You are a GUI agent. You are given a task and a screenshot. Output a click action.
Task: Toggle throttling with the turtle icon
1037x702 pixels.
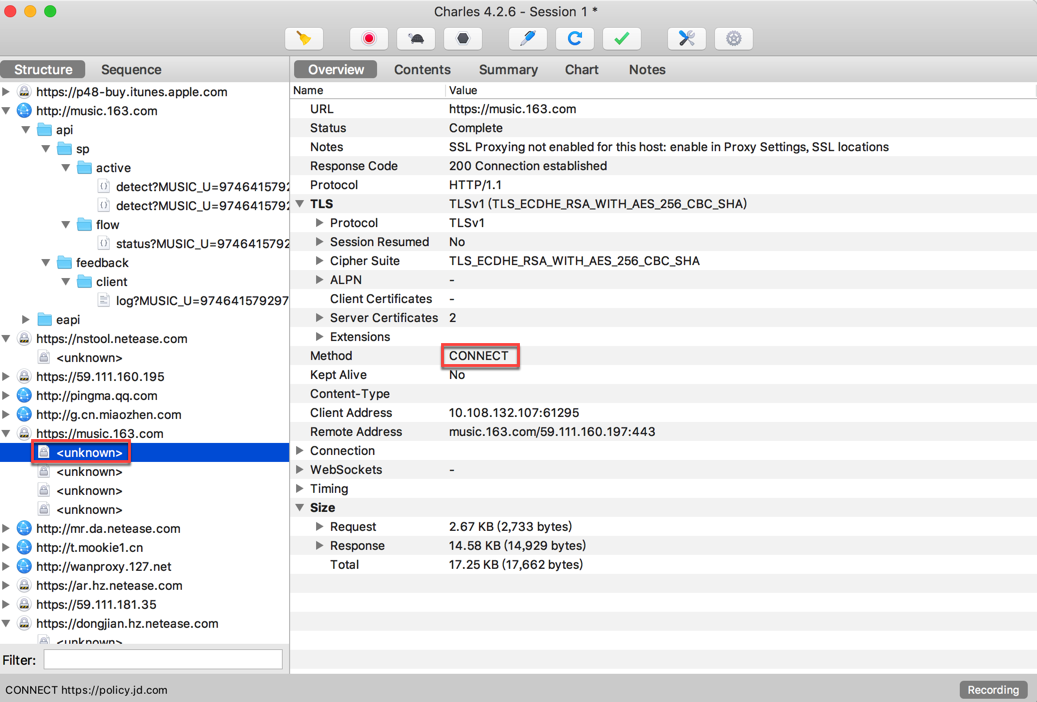[416, 38]
